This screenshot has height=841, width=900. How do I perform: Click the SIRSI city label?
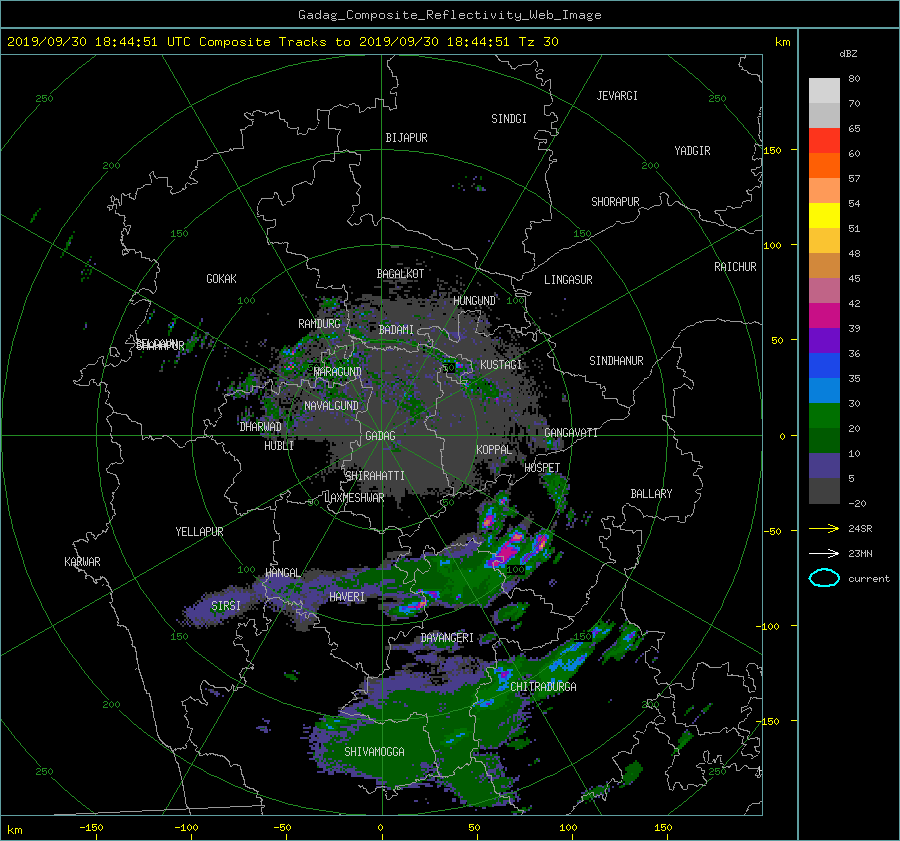point(226,606)
